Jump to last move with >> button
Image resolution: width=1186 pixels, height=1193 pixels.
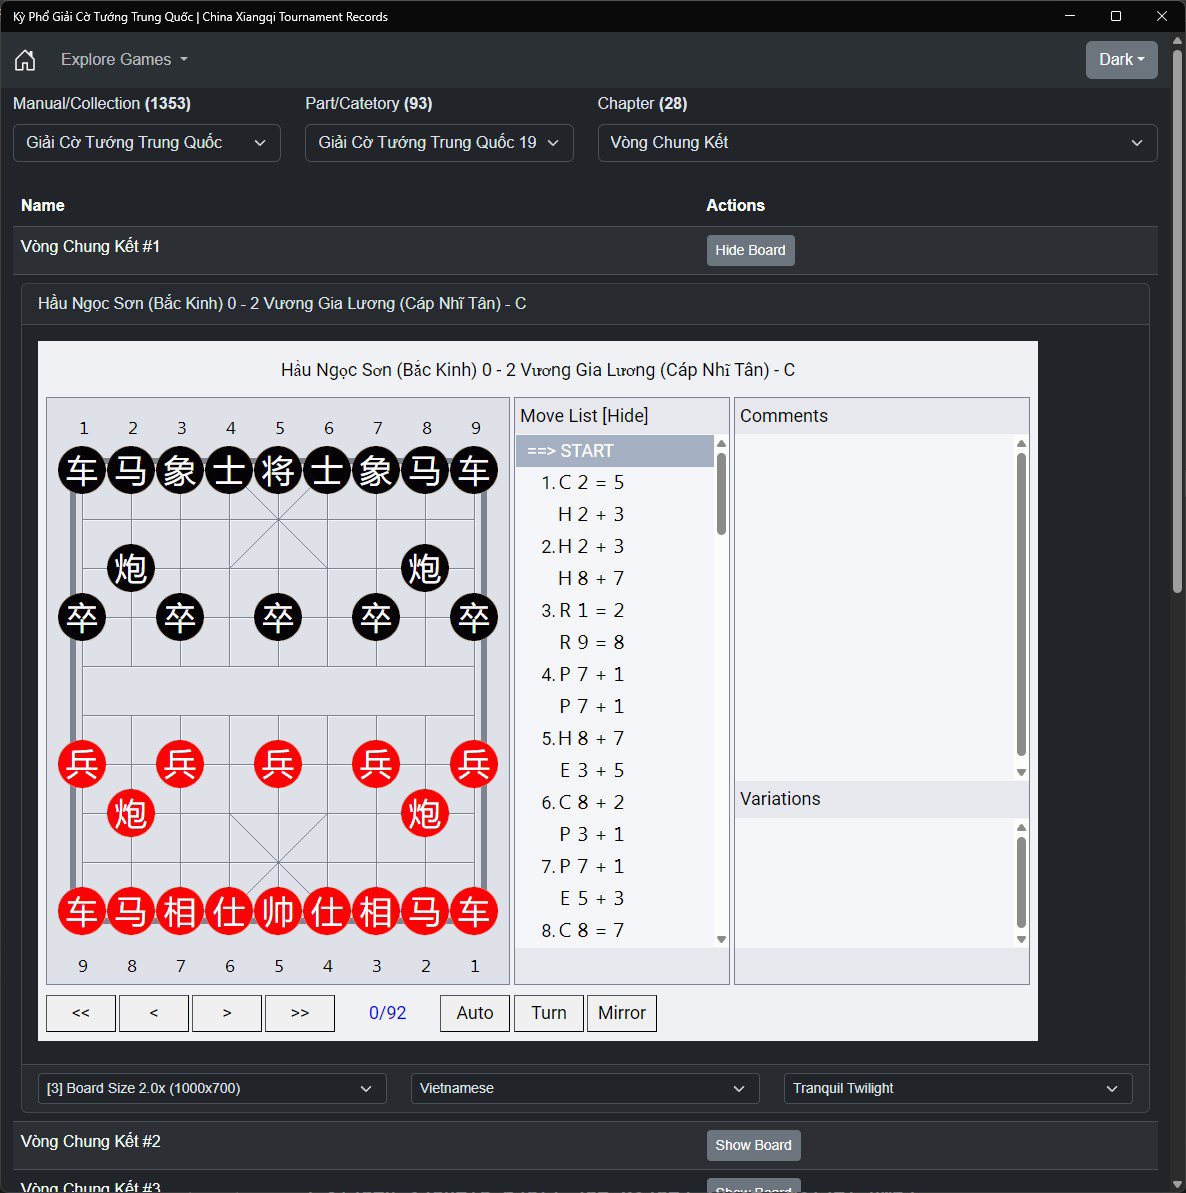pyautogui.click(x=300, y=1013)
